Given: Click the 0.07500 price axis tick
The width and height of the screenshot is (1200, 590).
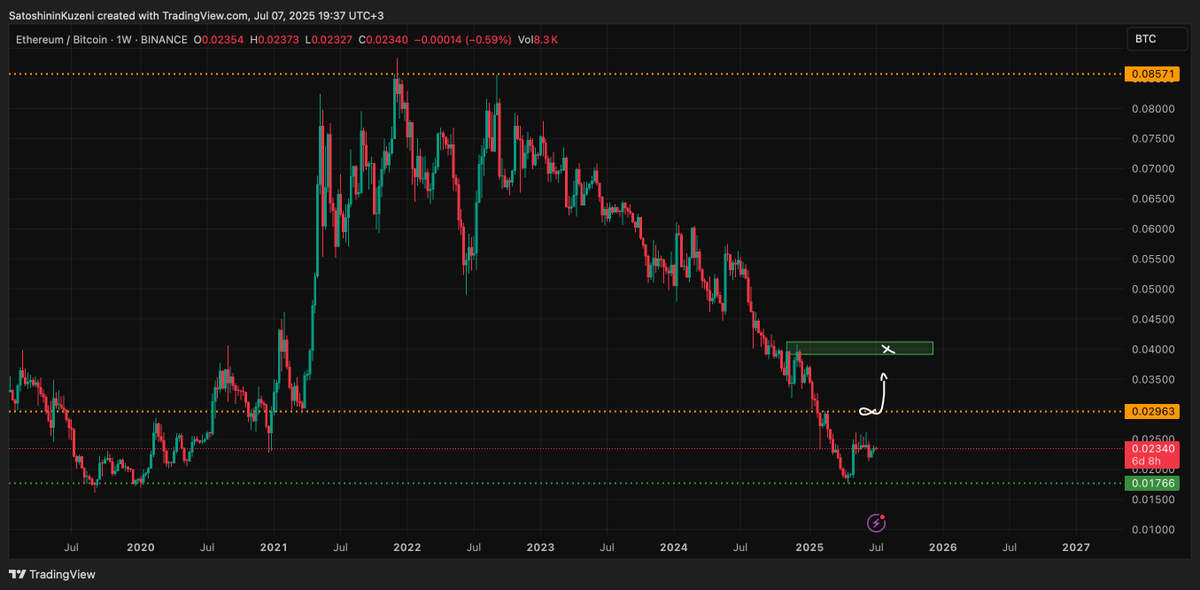Looking at the screenshot, I should [x=1152, y=138].
